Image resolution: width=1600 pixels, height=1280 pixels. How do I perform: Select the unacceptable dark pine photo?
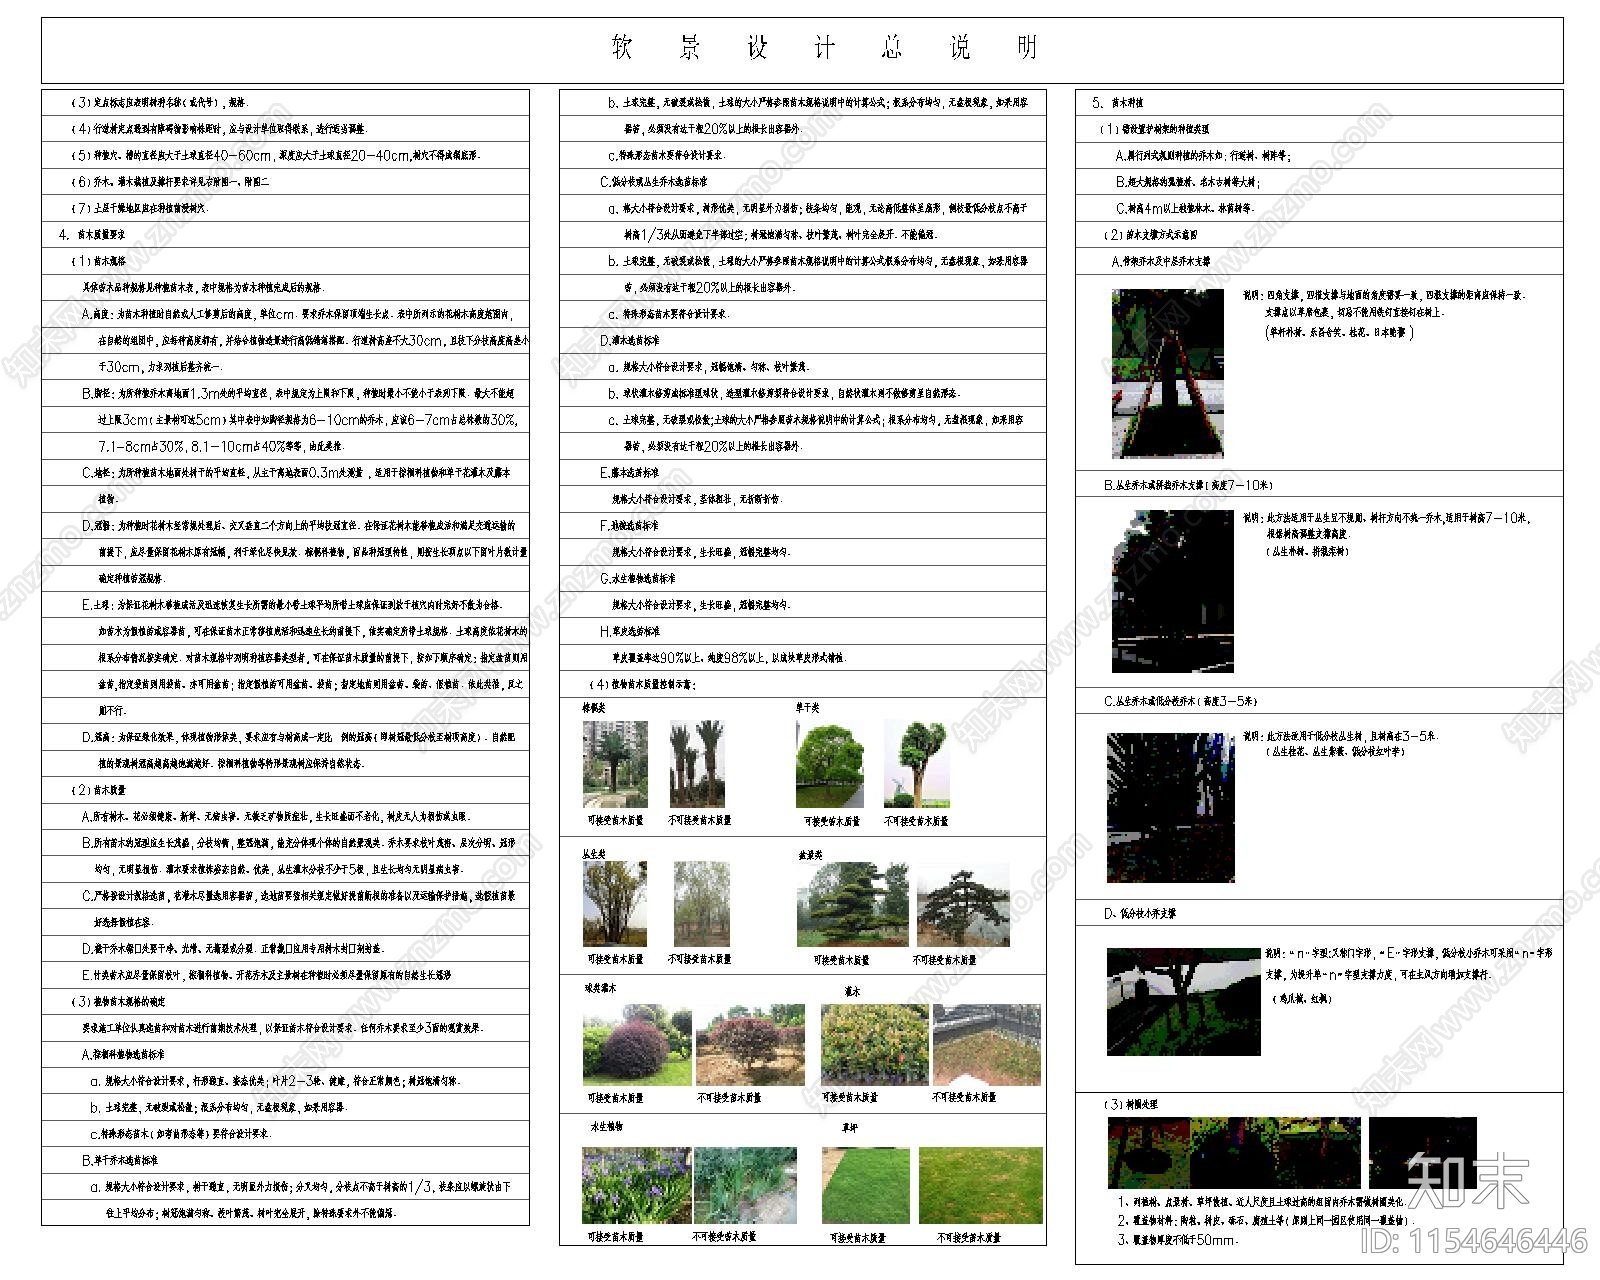point(964,904)
